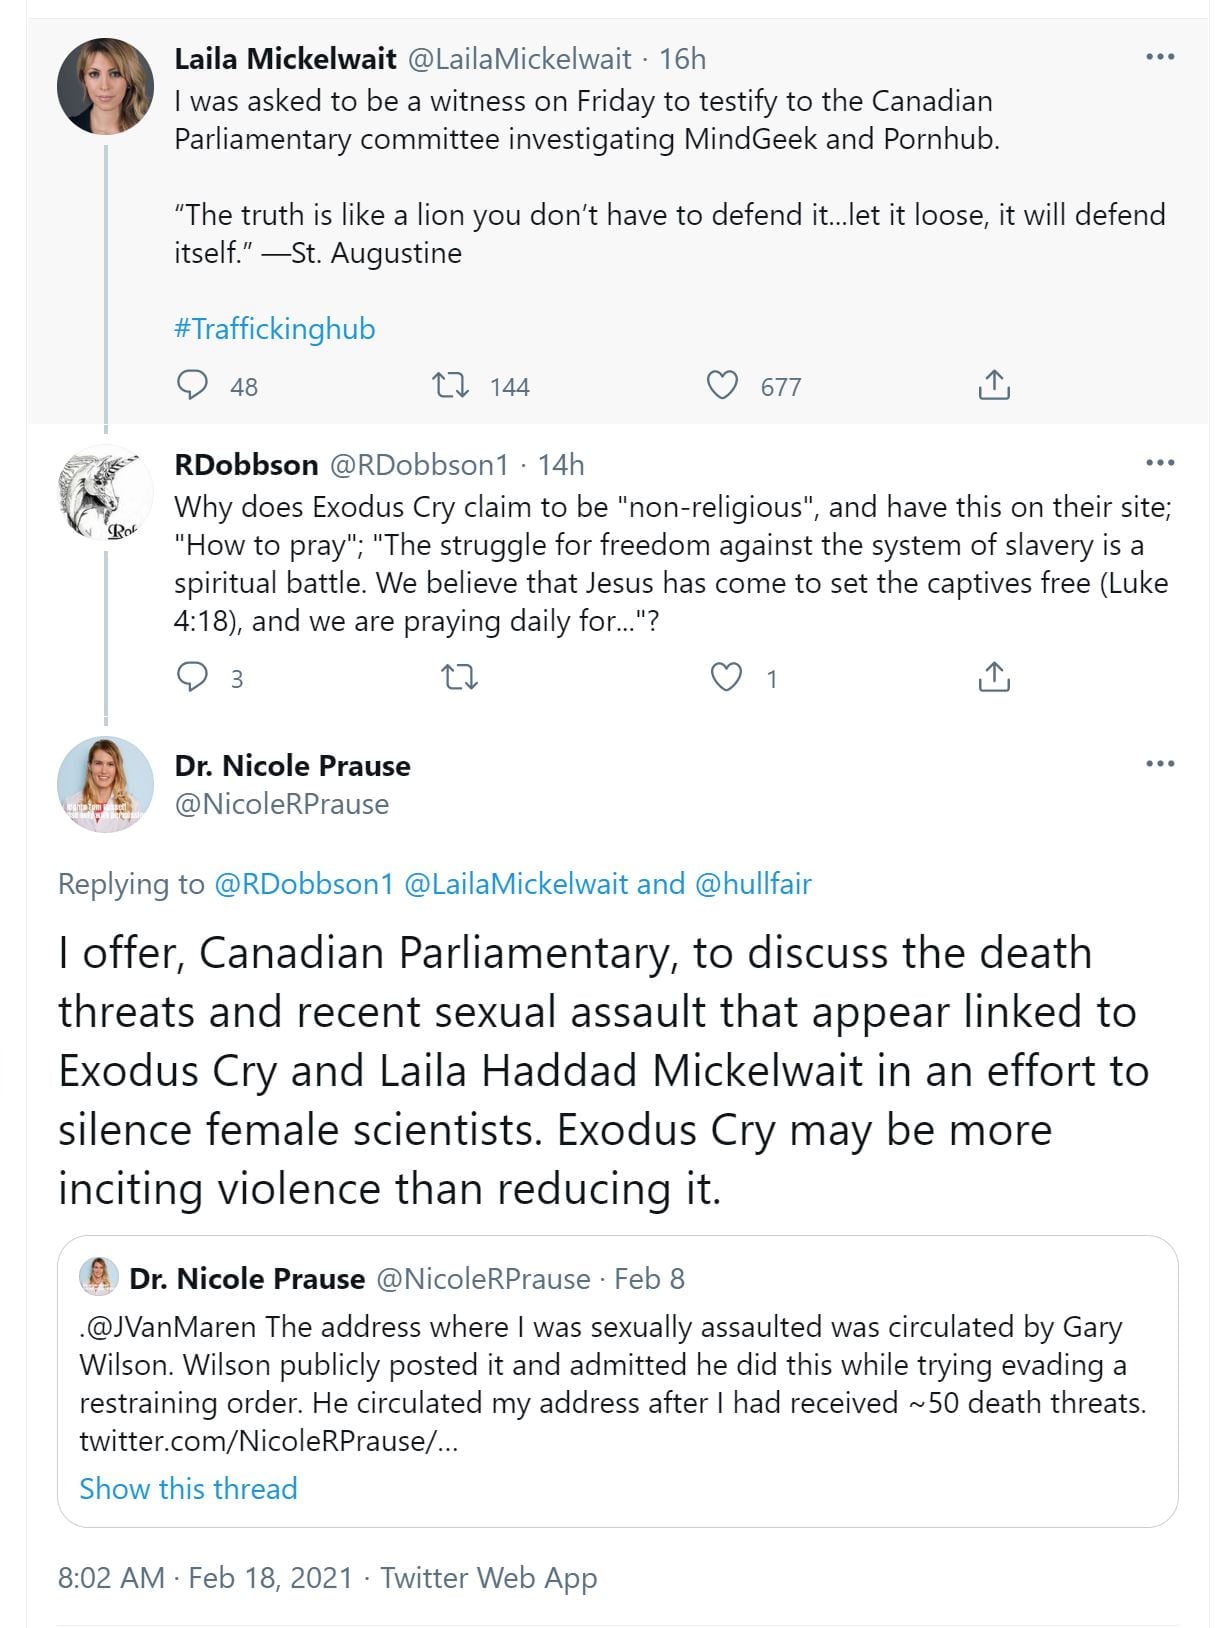Image resolution: width=1221 pixels, height=1628 pixels.
Task: Open @hullfair profile mention
Action: click(753, 884)
